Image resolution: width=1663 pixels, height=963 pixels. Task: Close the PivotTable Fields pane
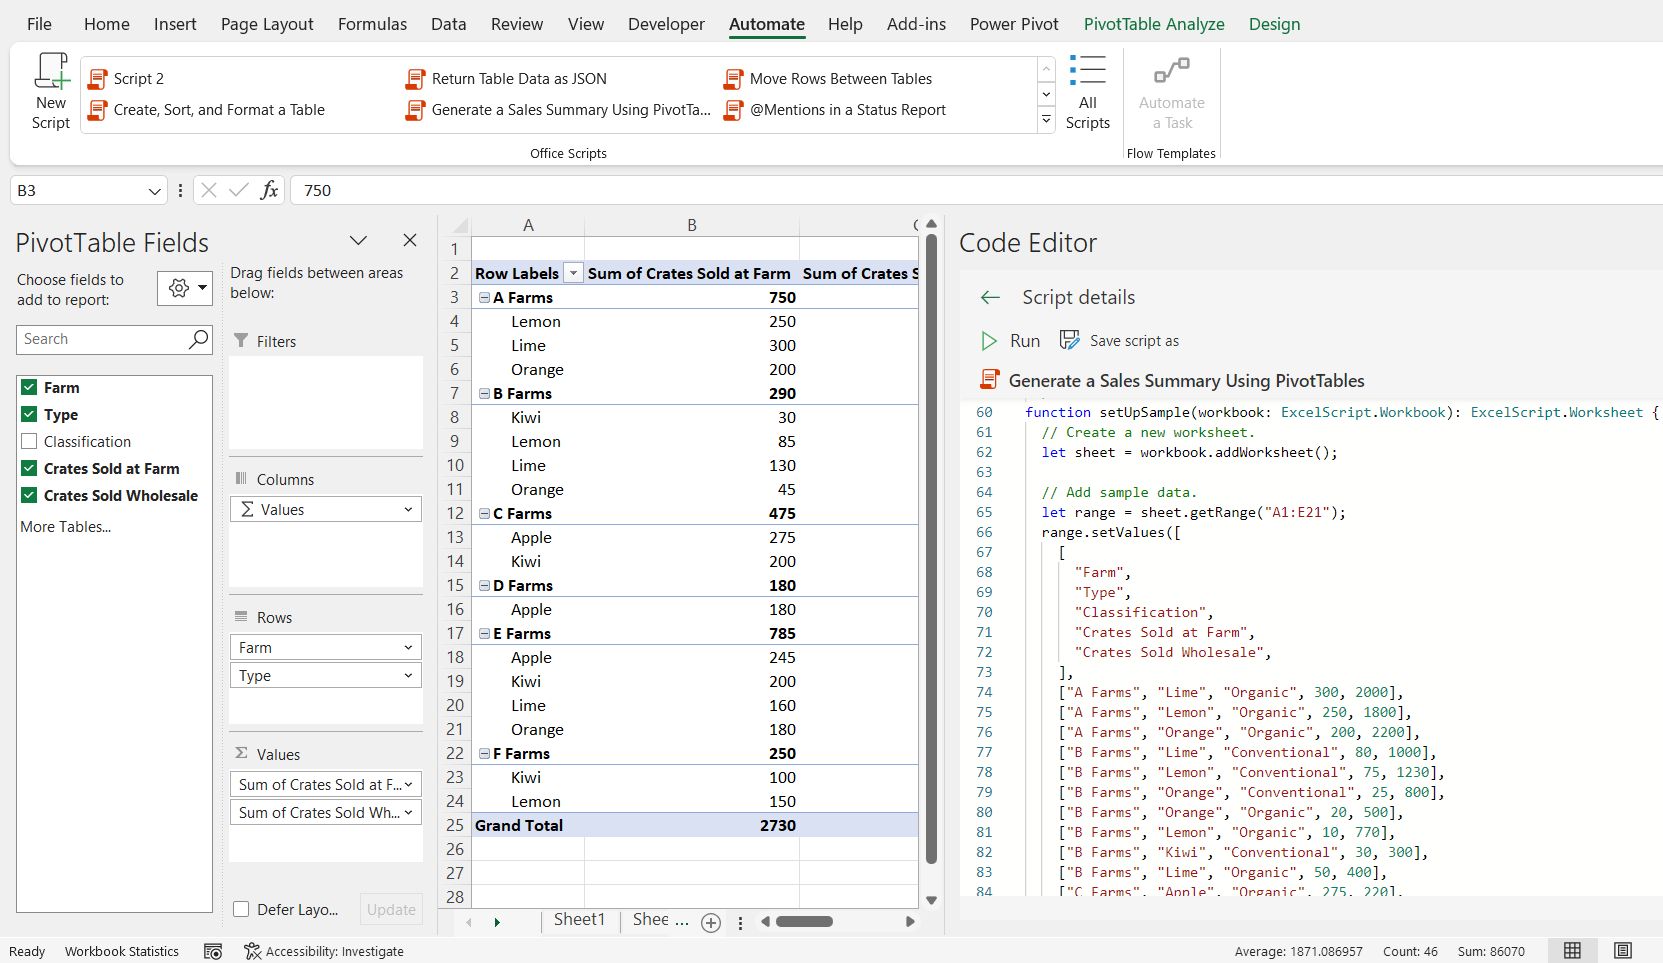coord(409,240)
